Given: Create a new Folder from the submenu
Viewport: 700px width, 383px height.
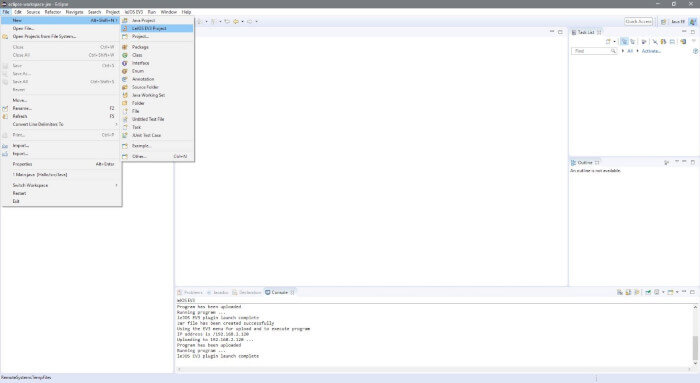Looking at the screenshot, I should pyautogui.click(x=157, y=103).
